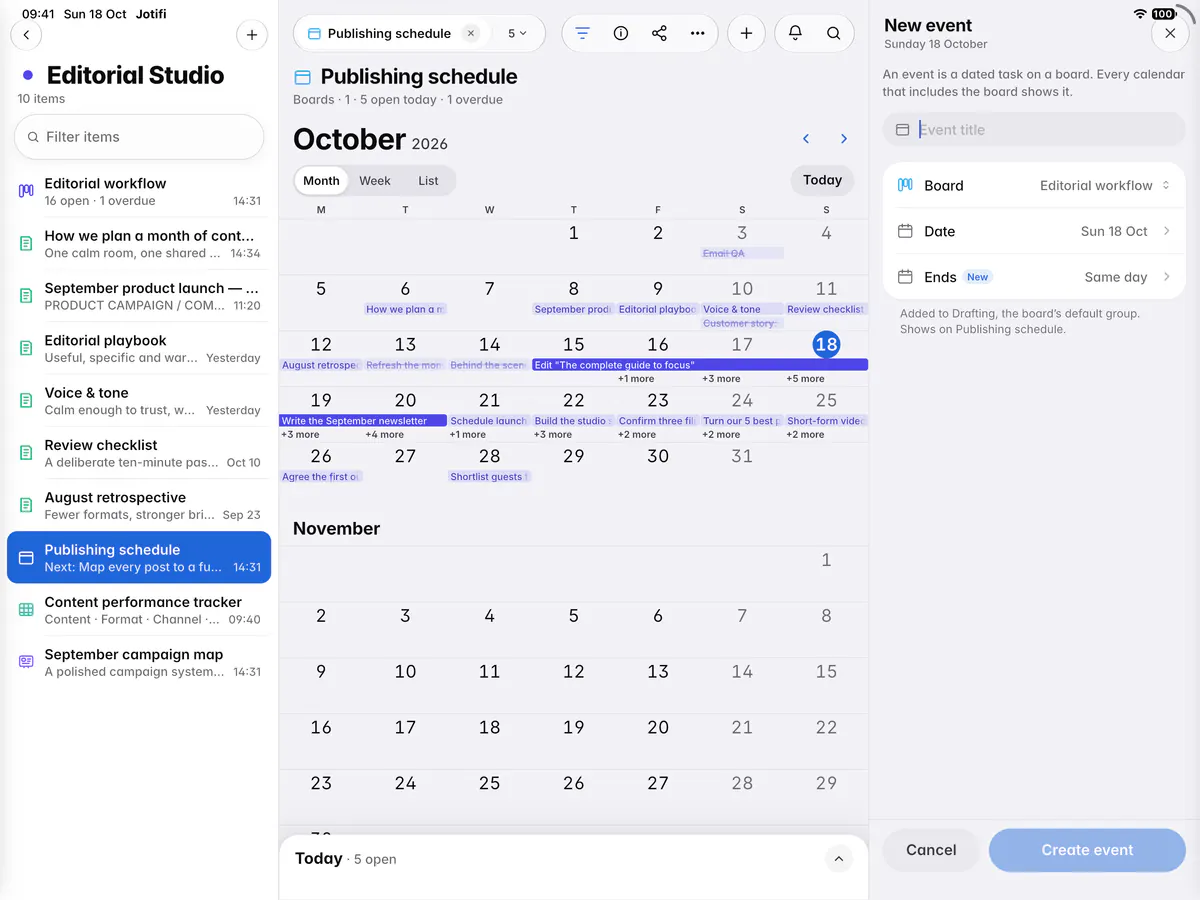Open the calendar filter icon
1200x900 pixels.
583,33
